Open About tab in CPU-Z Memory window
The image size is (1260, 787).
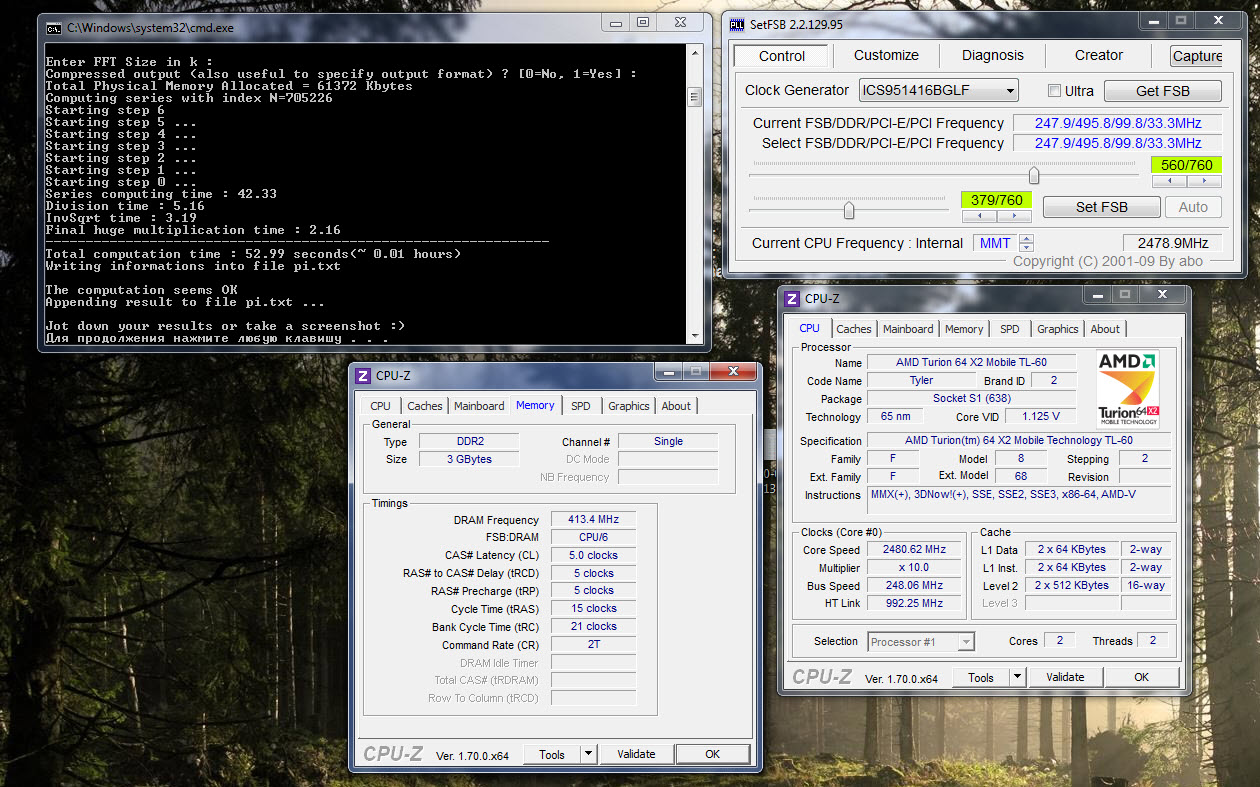click(x=676, y=406)
